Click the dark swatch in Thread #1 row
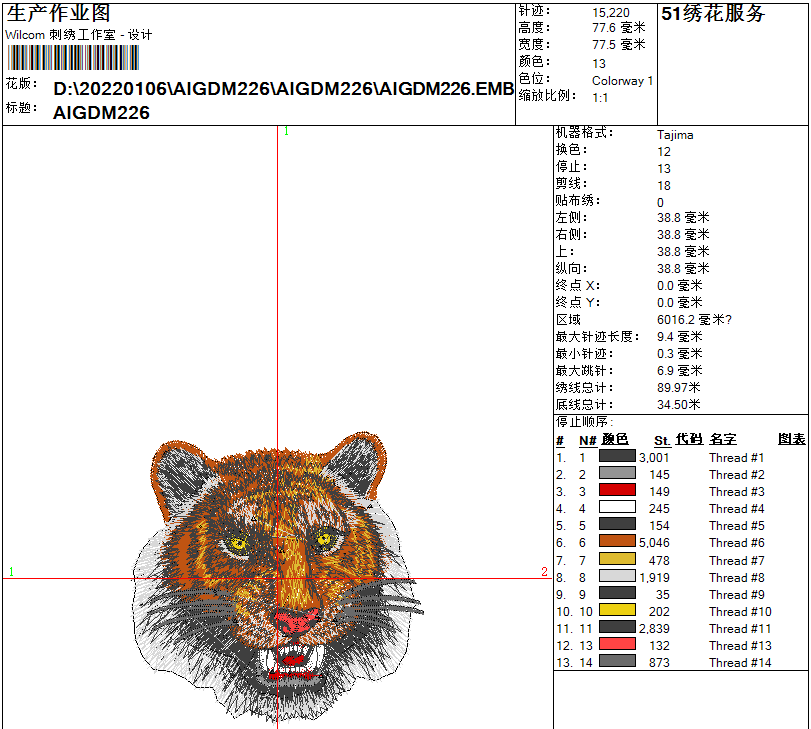The height and width of the screenshot is (729, 811). pos(617,457)
